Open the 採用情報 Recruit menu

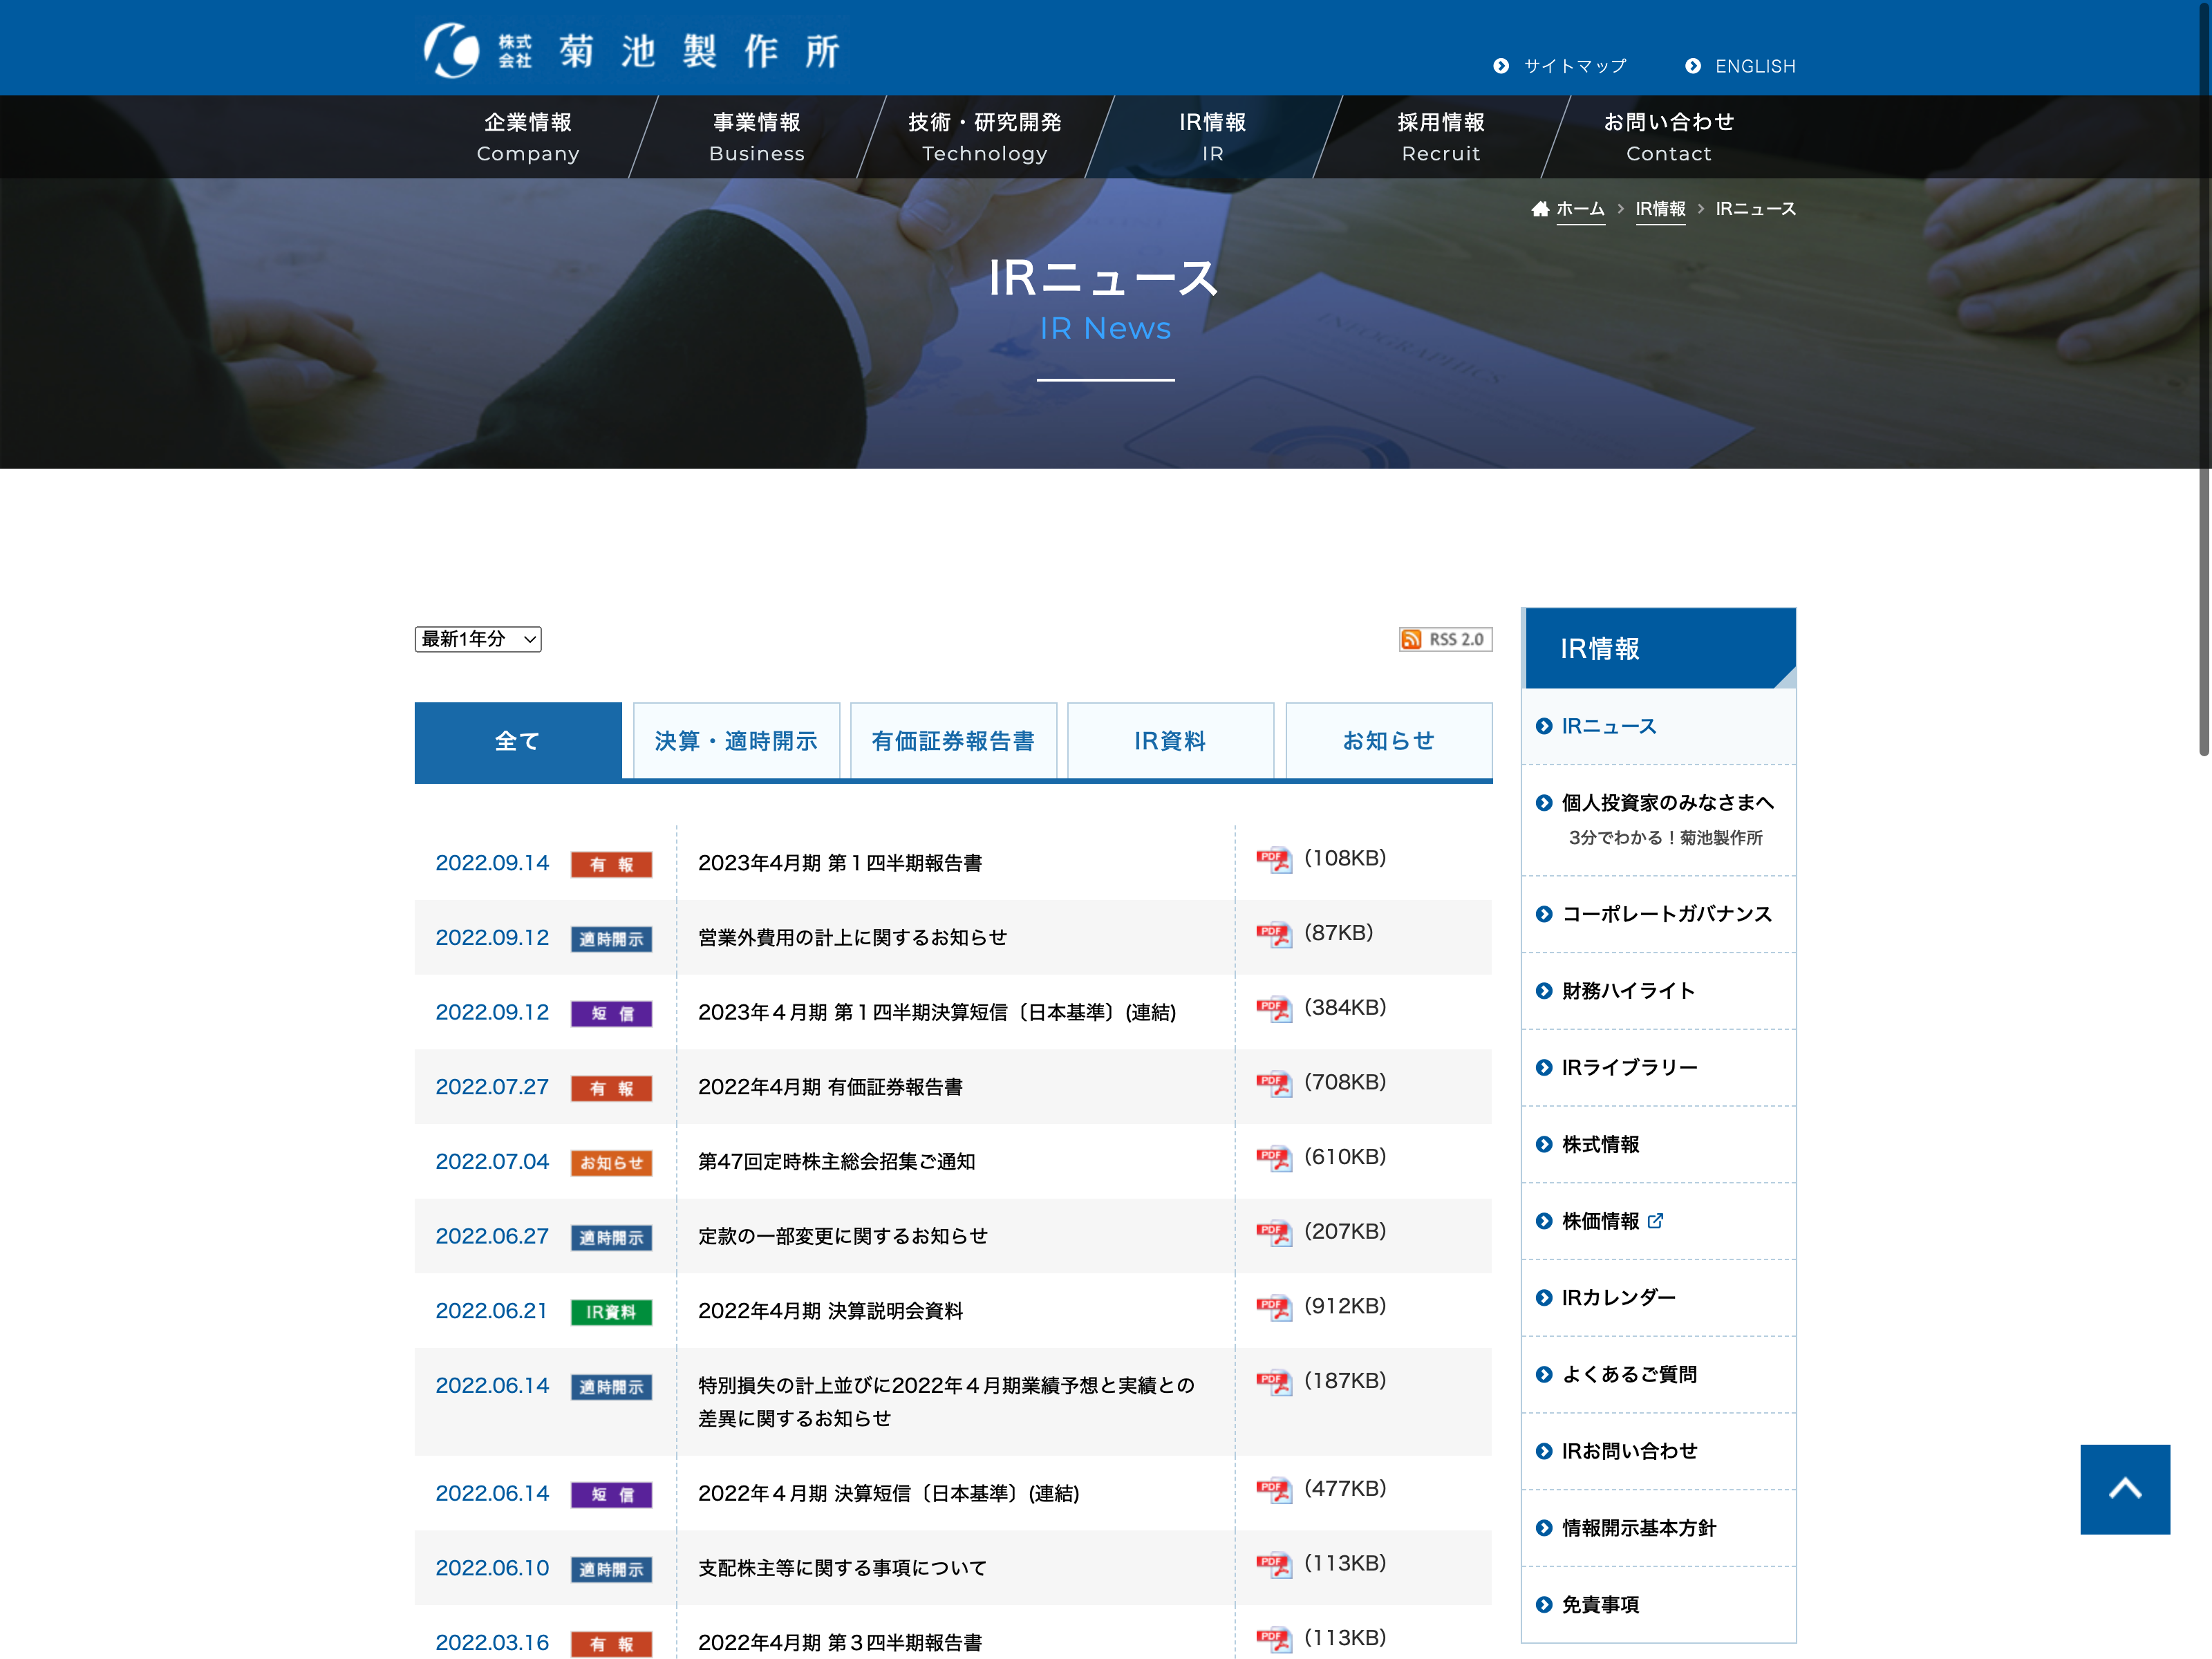tap(1440, 137)
